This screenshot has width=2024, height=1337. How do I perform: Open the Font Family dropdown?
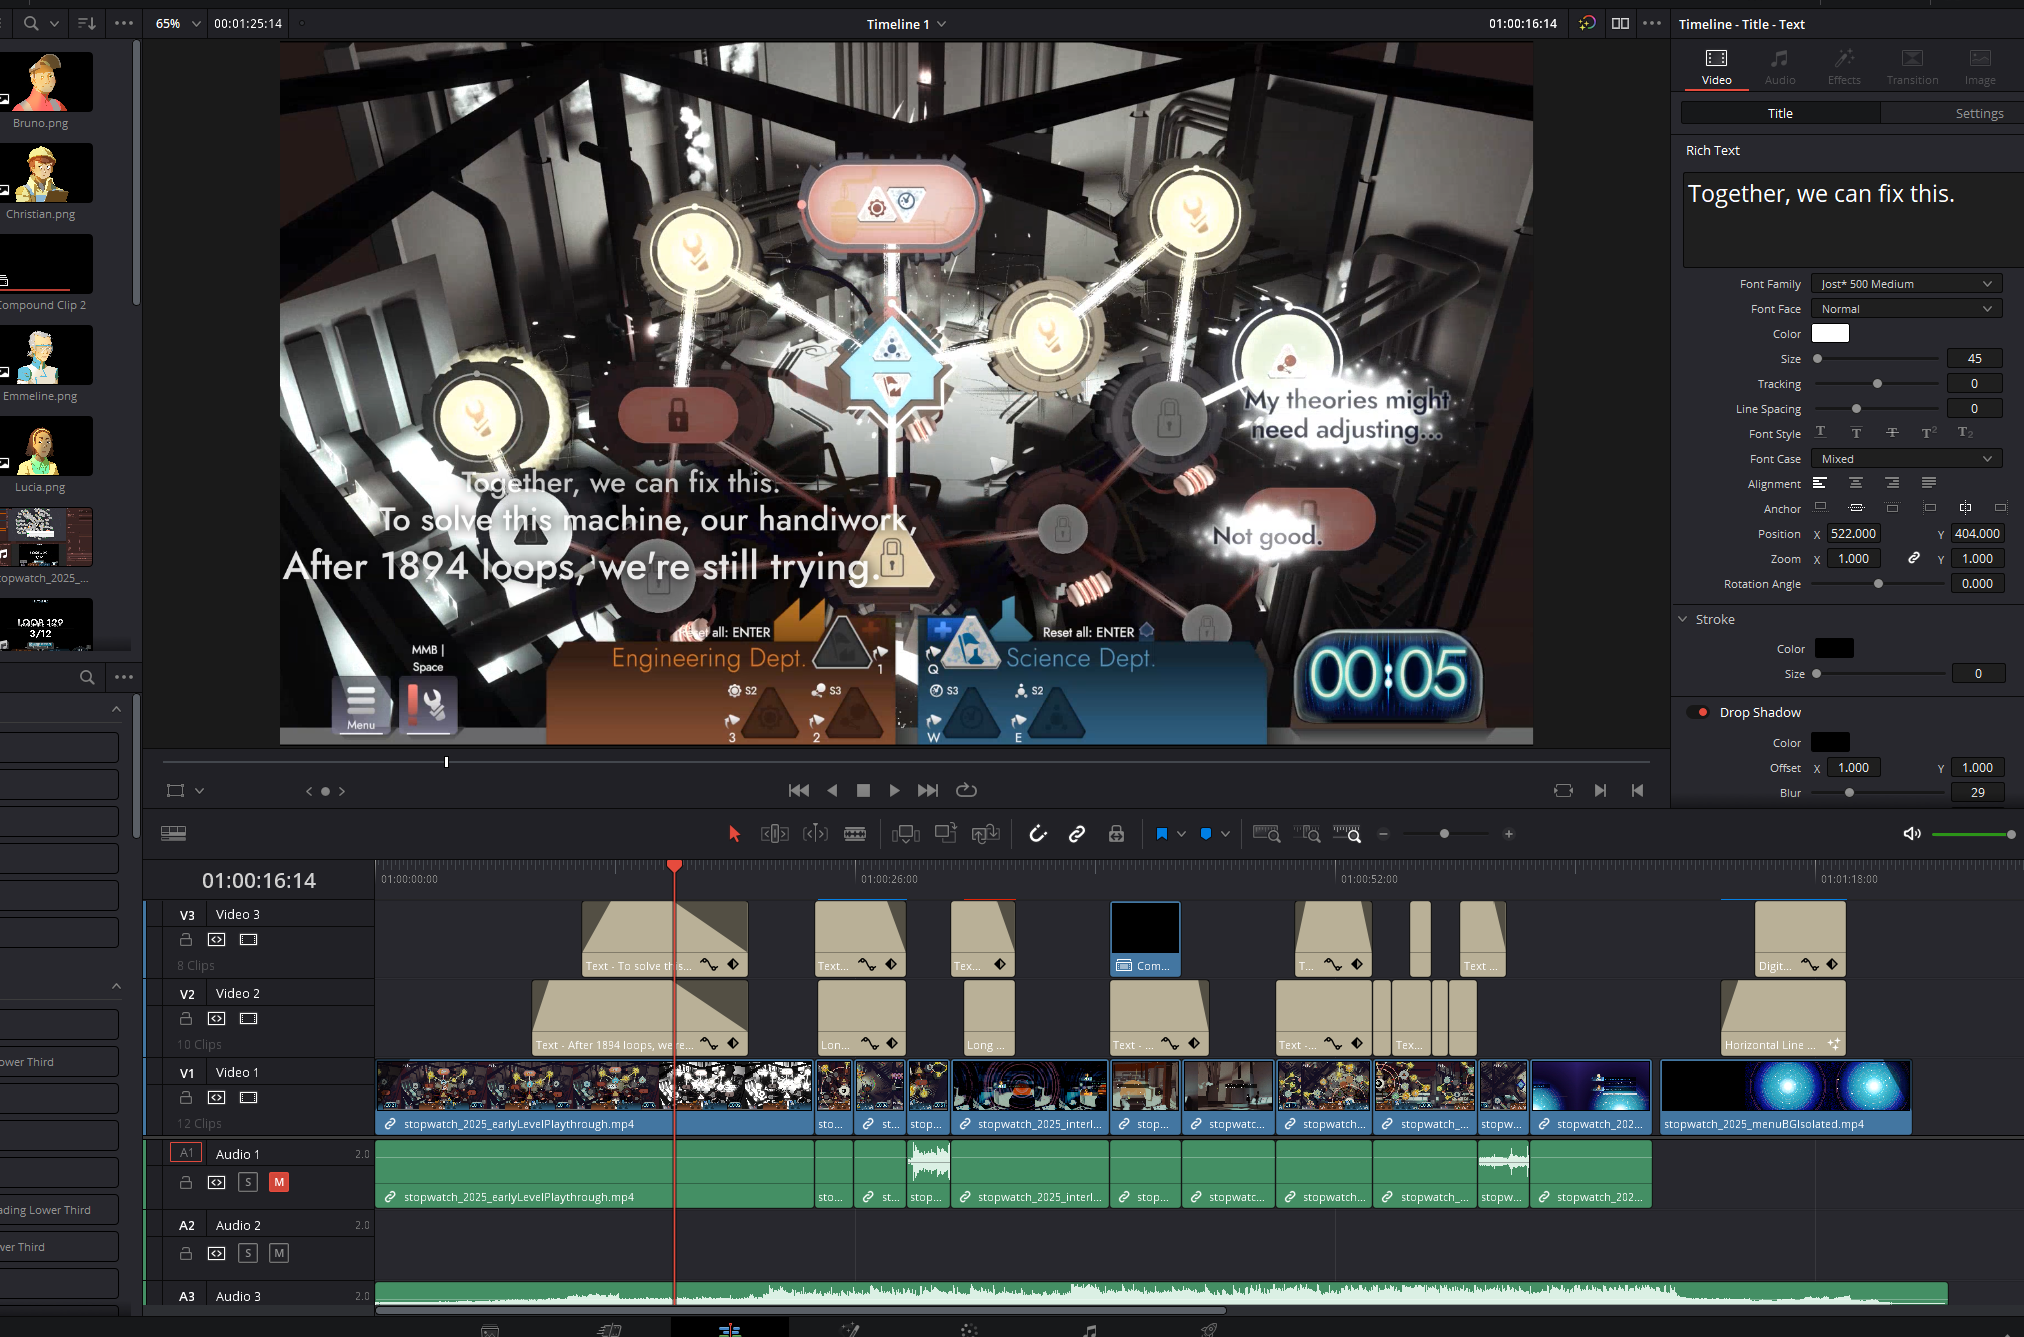[x=1906, y=284]
